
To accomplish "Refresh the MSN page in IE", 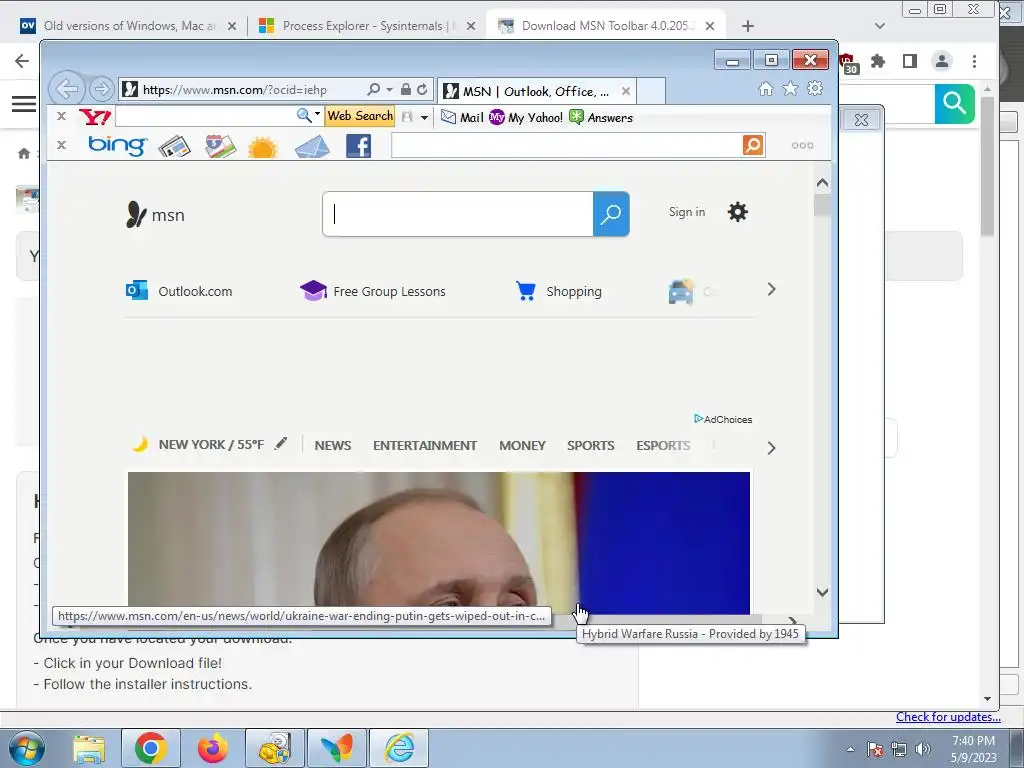I will tap(422, 89).
